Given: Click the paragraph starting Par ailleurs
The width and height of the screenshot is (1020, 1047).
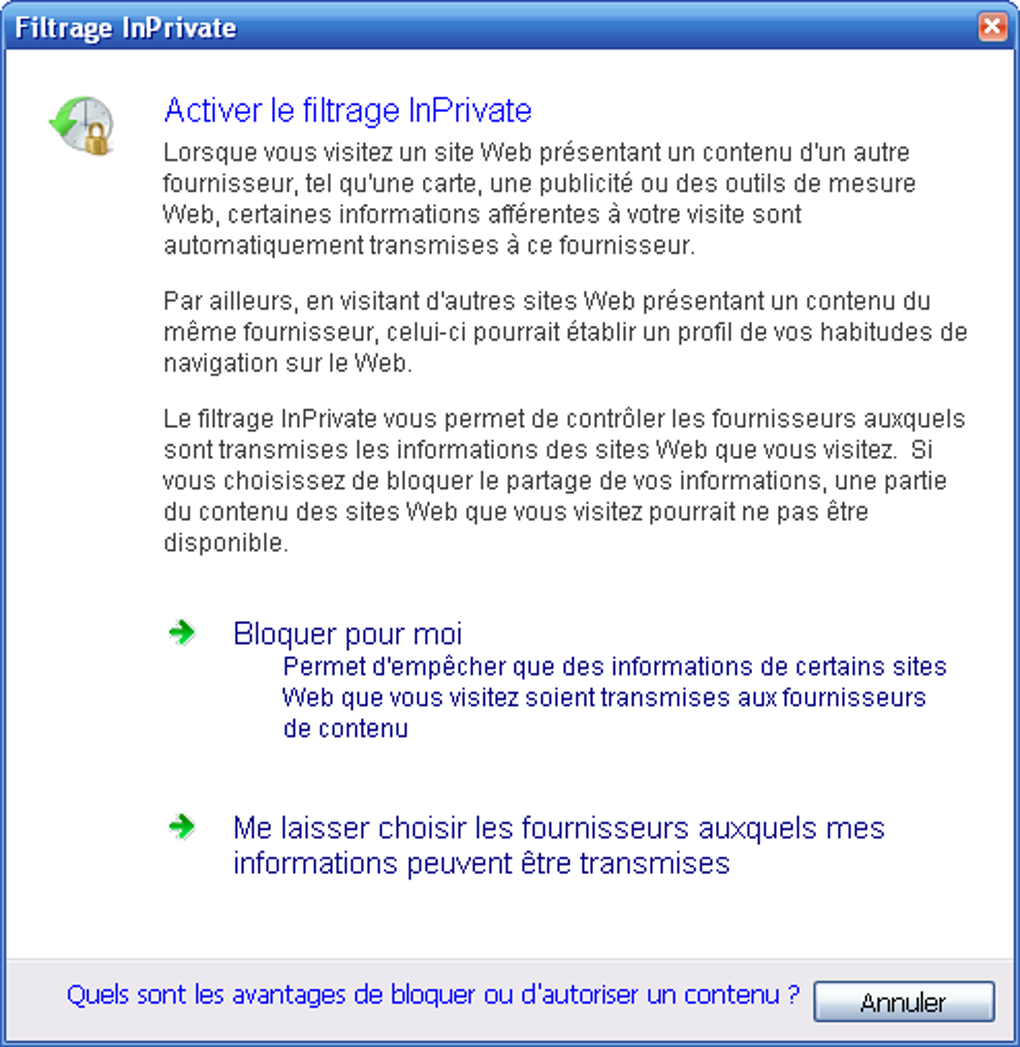Looking at the screenshot, I should 565,332.
